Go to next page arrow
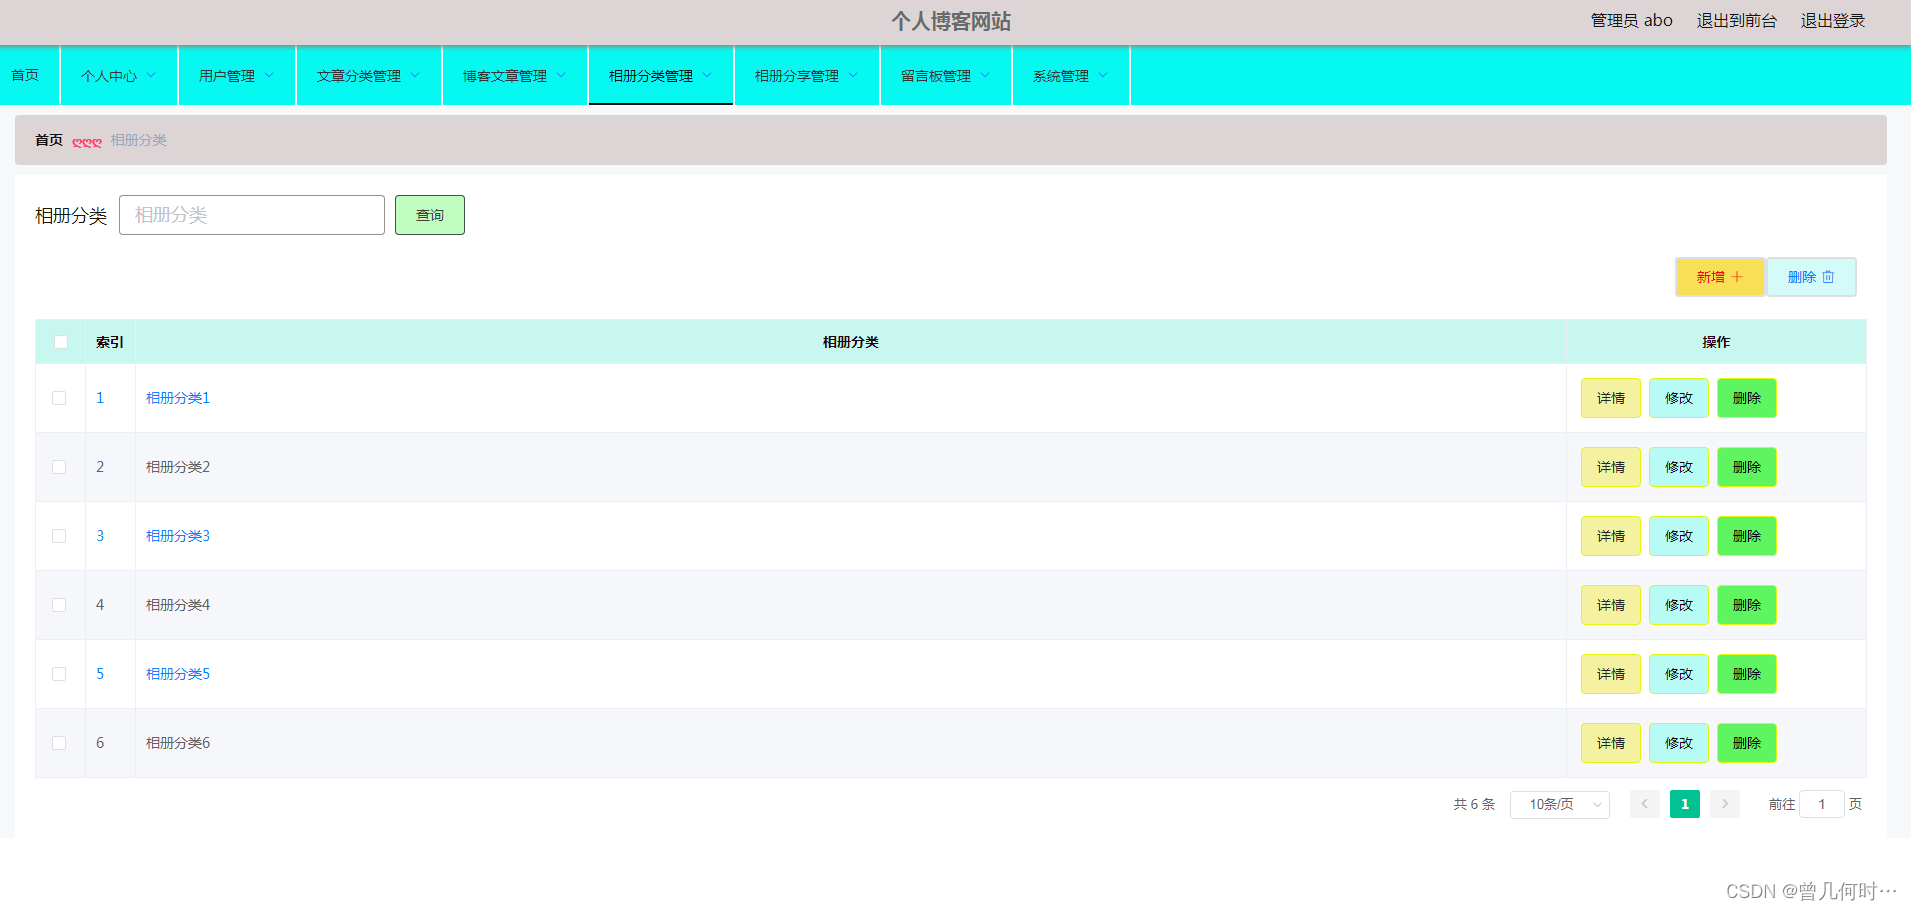Image resolution: width=1911 pixels, height=910 pixels. tap(1724, 804)
